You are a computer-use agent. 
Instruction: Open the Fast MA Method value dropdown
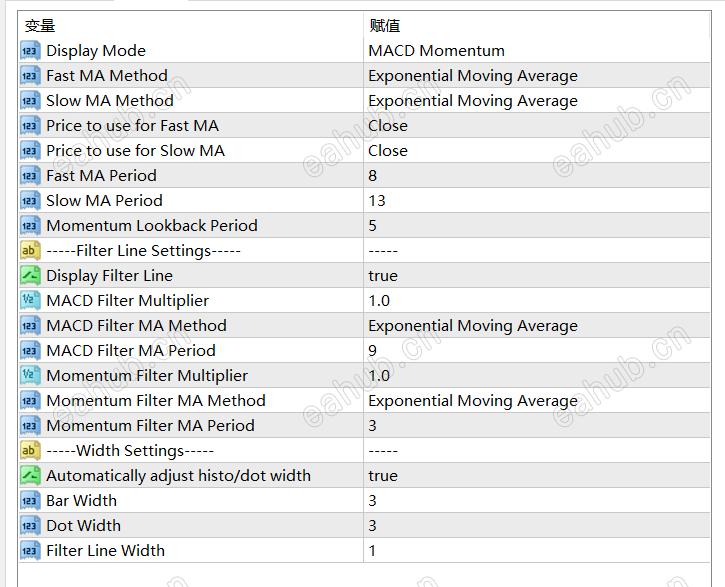click(472, 76)
